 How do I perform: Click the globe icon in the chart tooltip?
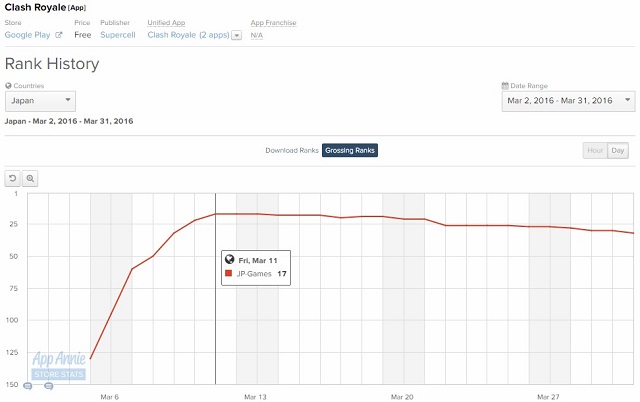coord(229,259)
